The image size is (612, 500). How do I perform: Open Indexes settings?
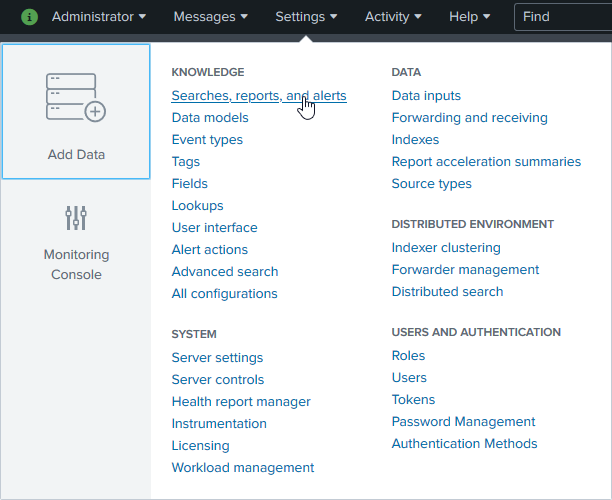tap(415, 140)
